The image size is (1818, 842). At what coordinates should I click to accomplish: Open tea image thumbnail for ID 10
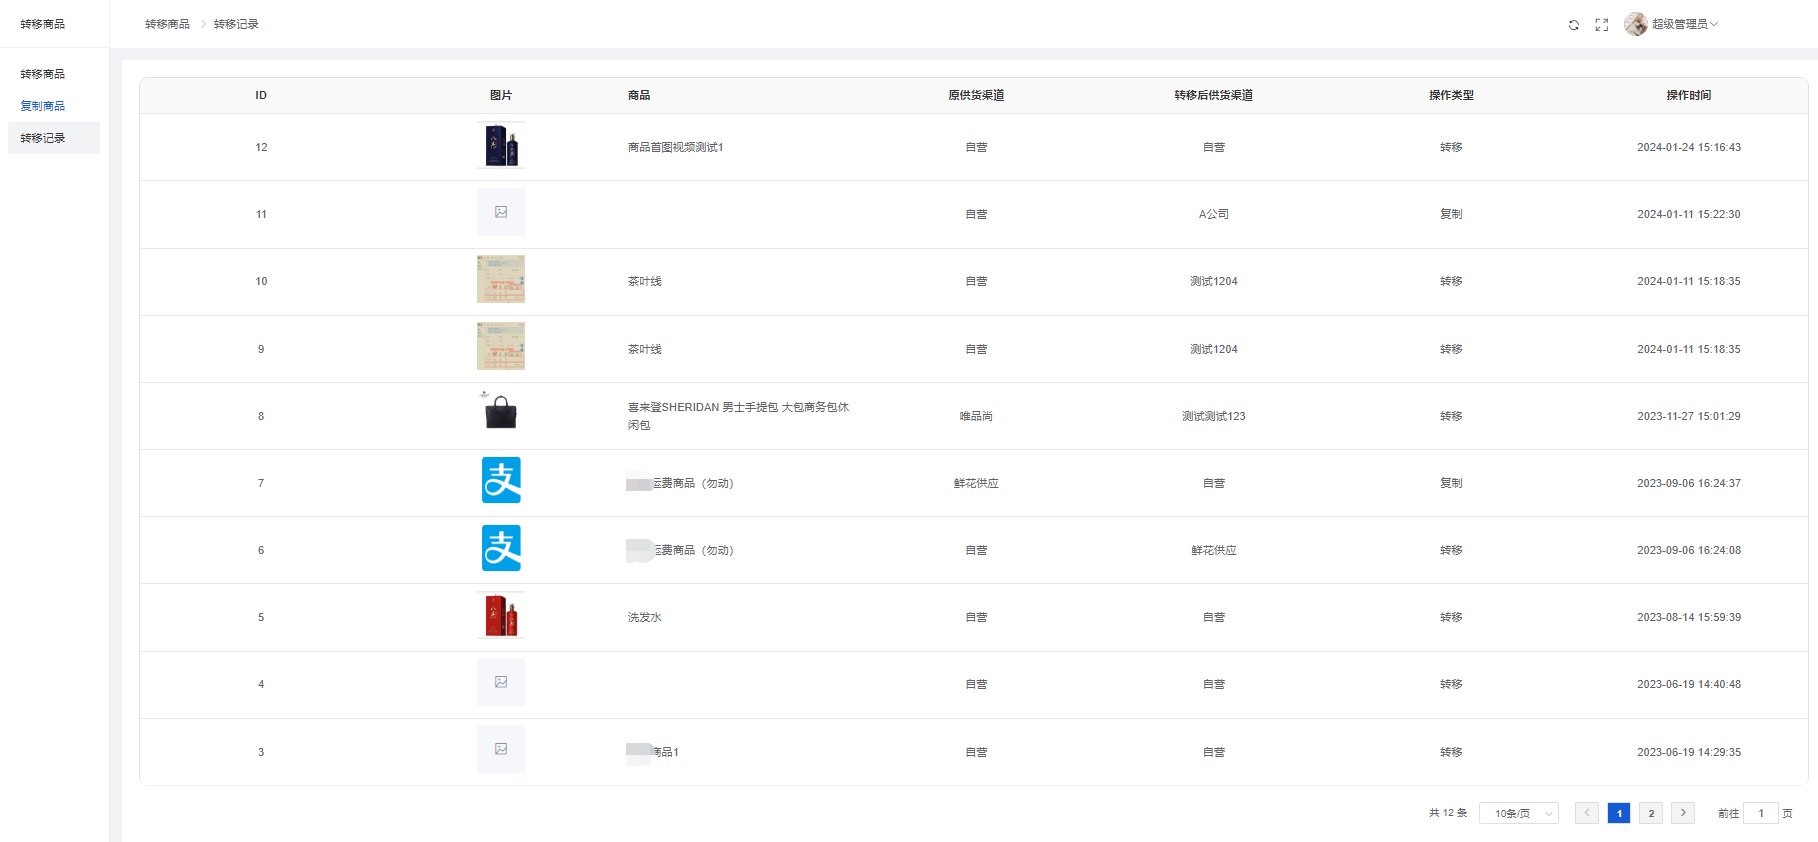tap(501, 280)
